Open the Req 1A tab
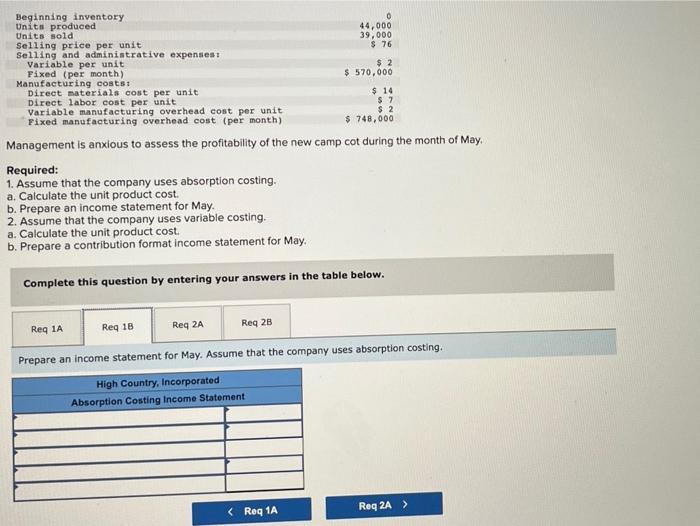 pos(47,329)
